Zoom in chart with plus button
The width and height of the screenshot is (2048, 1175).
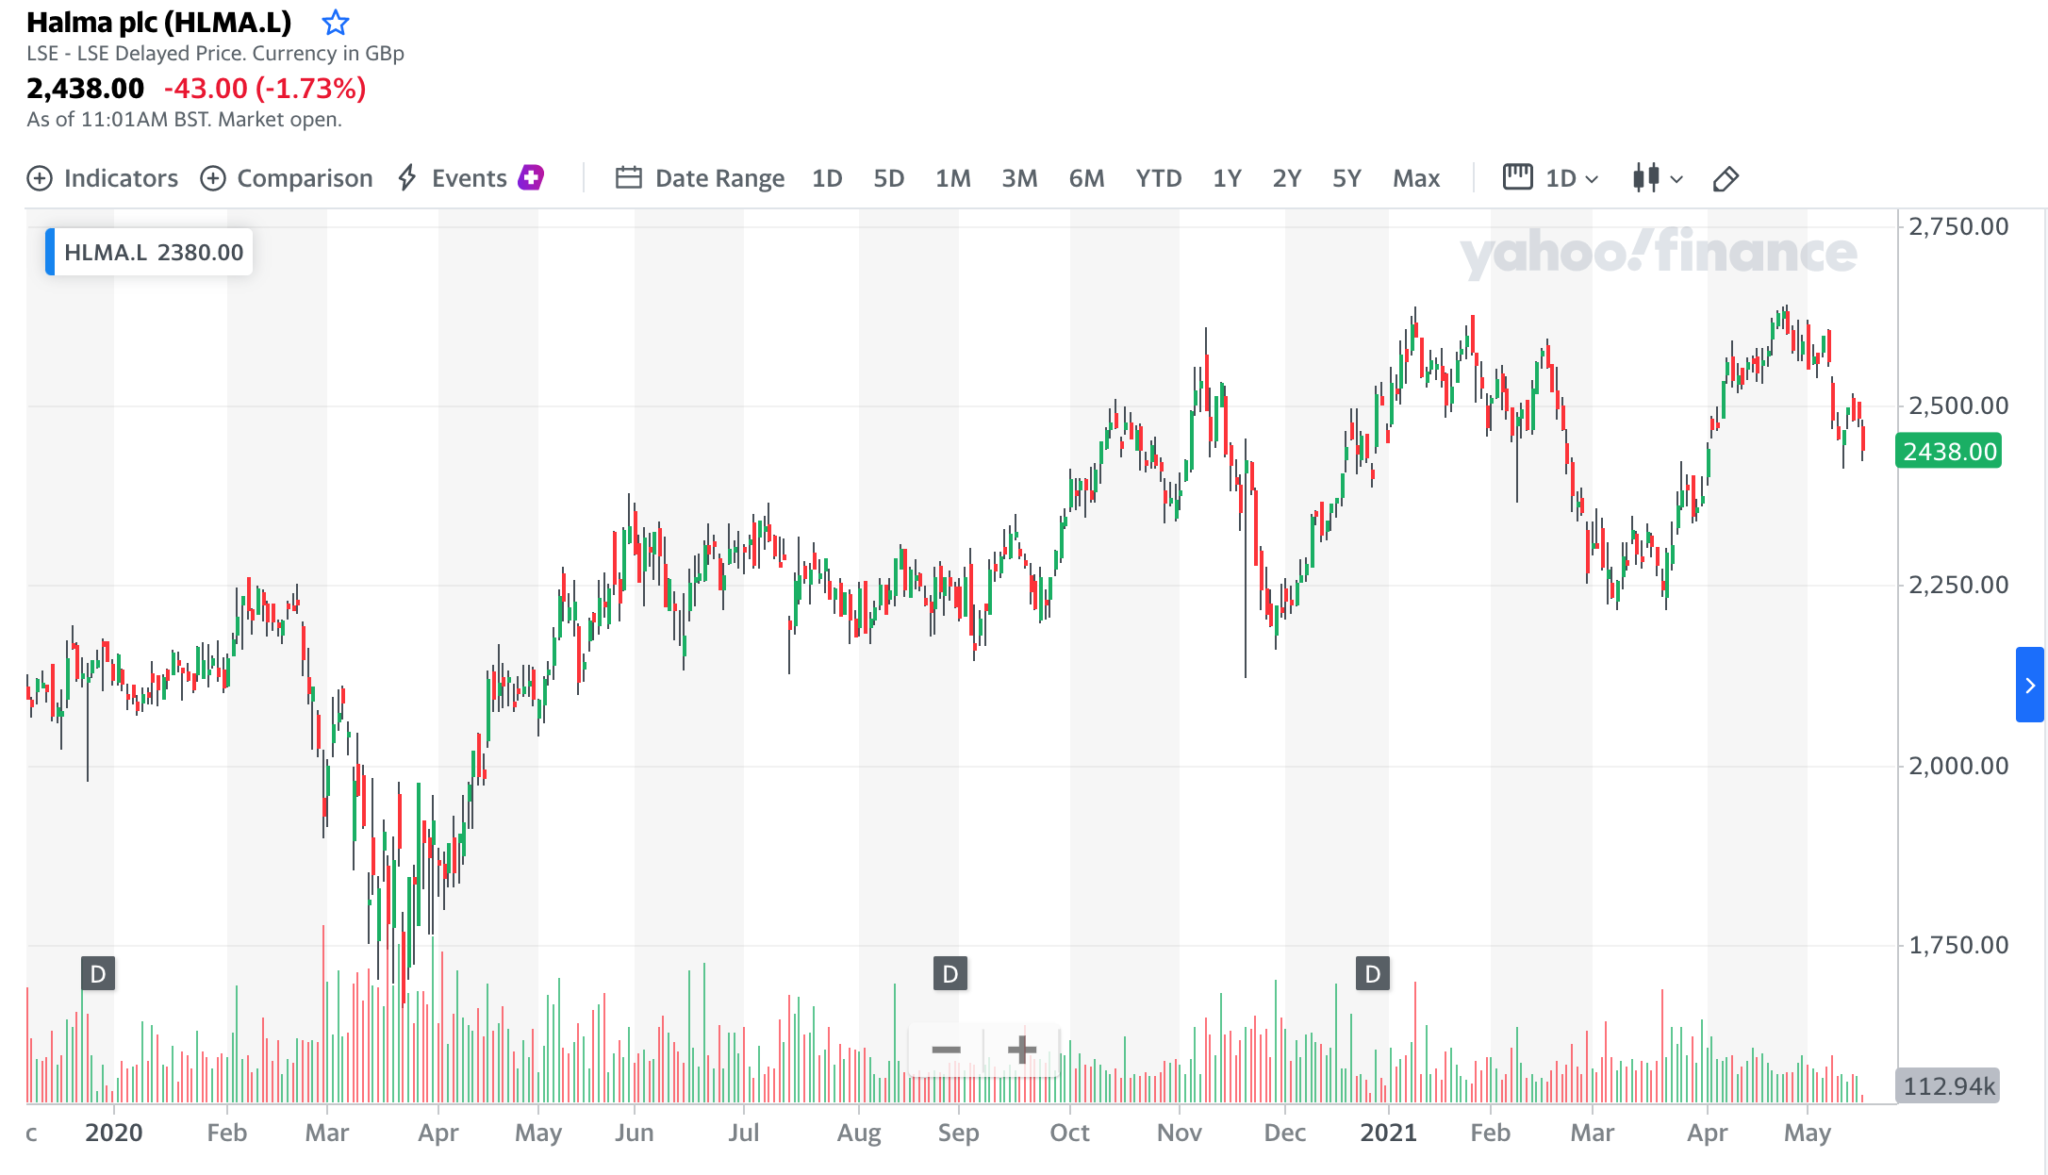tap(1021, 1049)
